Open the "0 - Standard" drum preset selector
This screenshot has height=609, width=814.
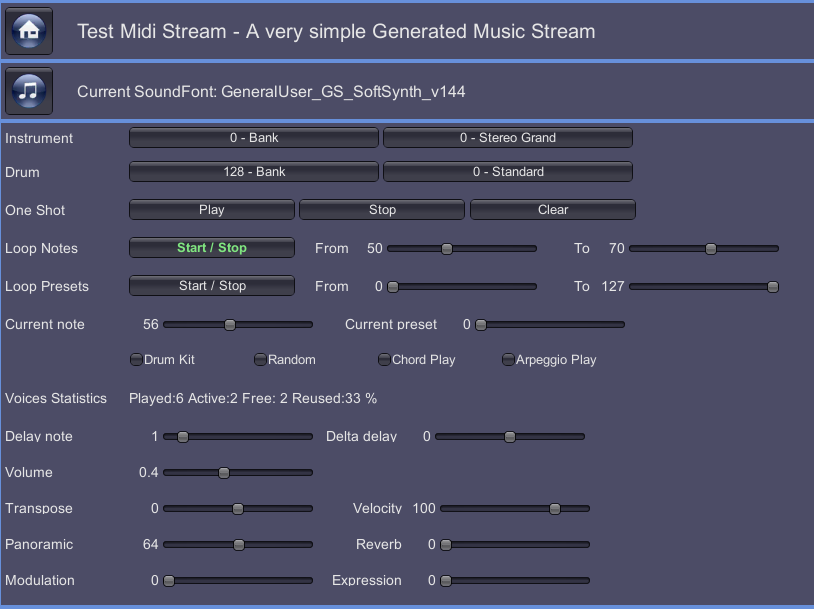pyautogui.click(x=508, y=172)
